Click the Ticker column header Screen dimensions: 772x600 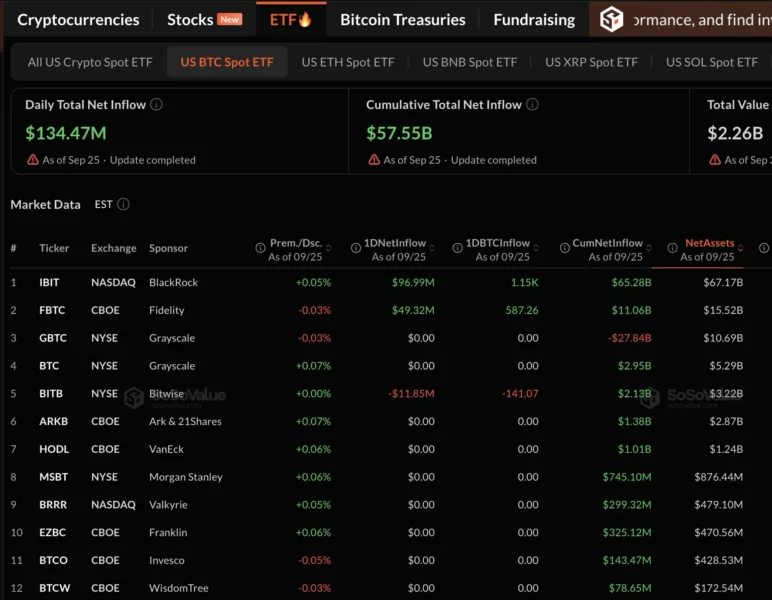tap(54, 248)
